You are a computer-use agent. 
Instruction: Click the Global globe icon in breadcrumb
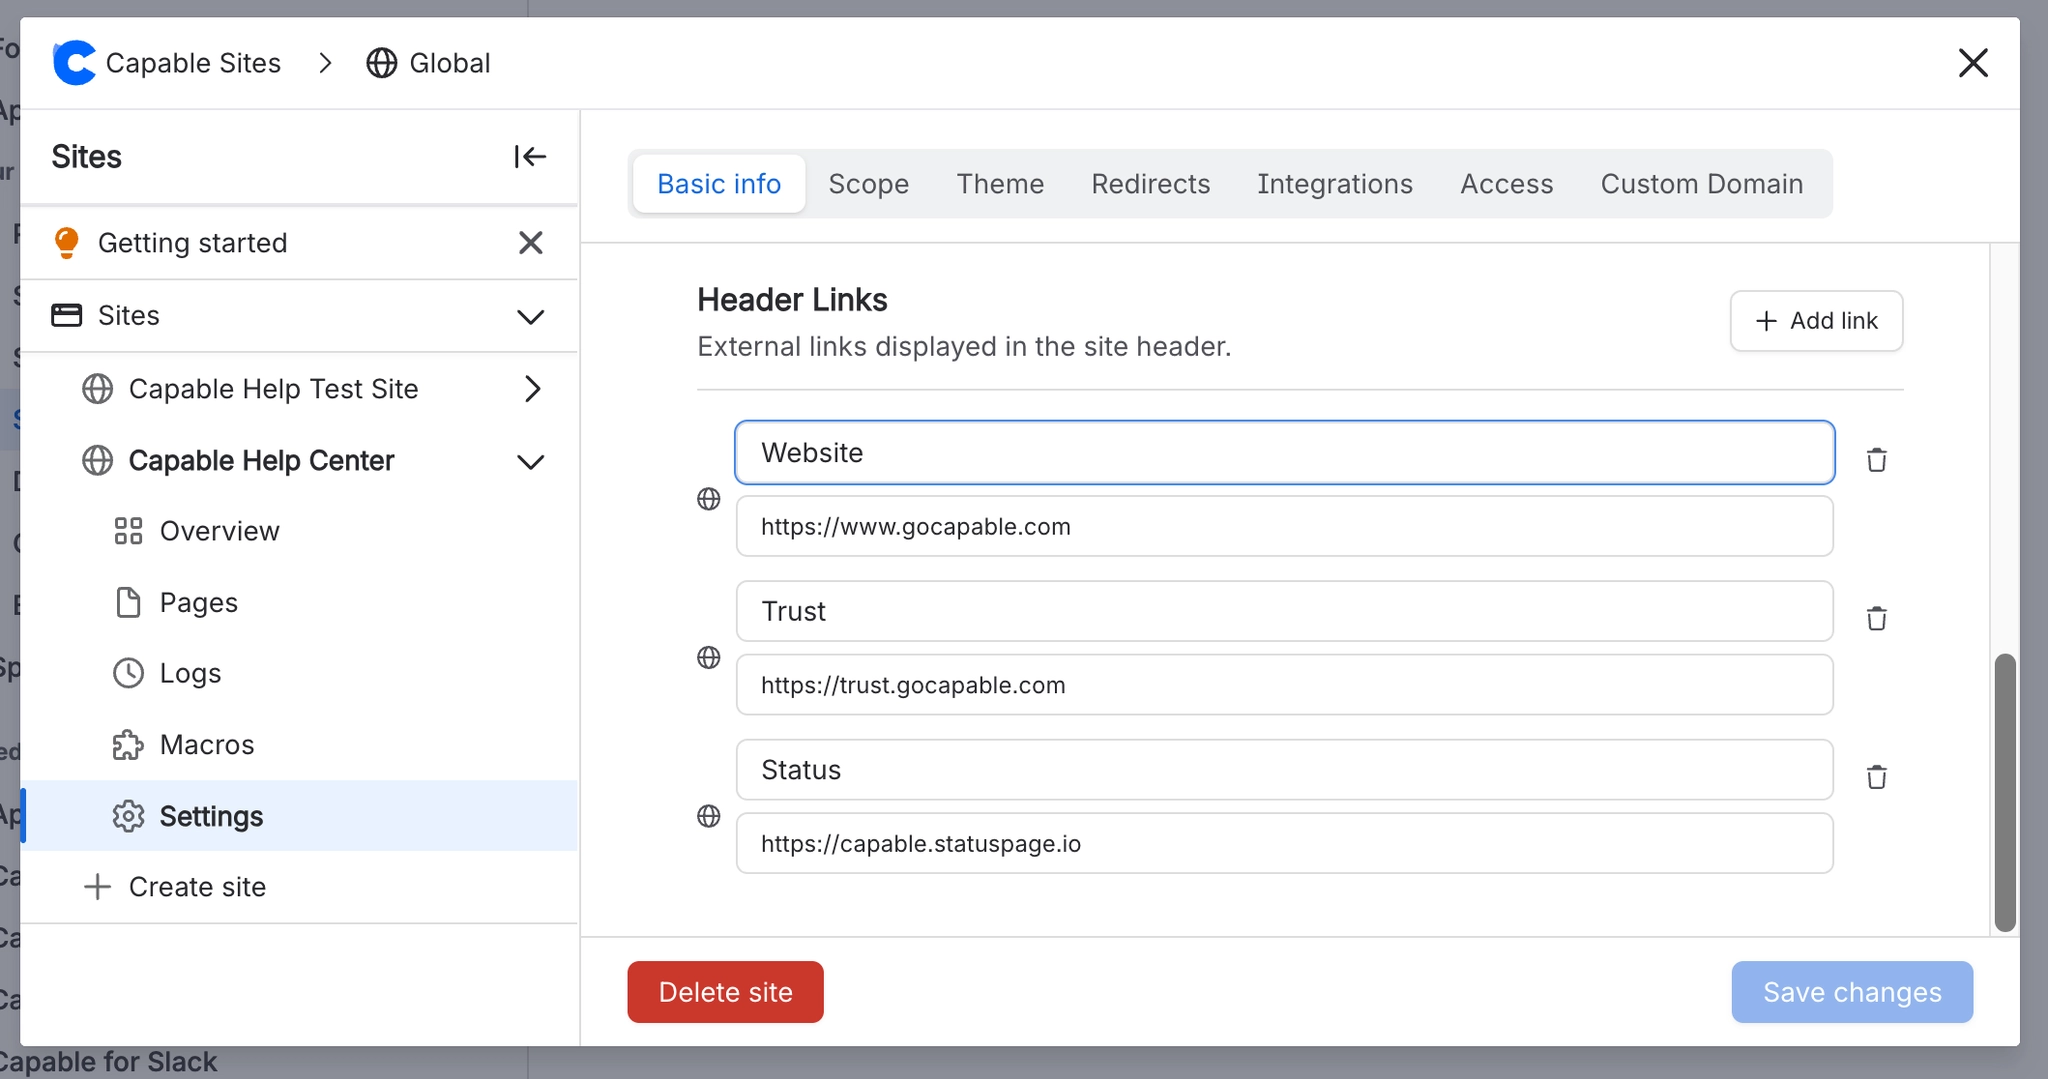pos(381,63)
